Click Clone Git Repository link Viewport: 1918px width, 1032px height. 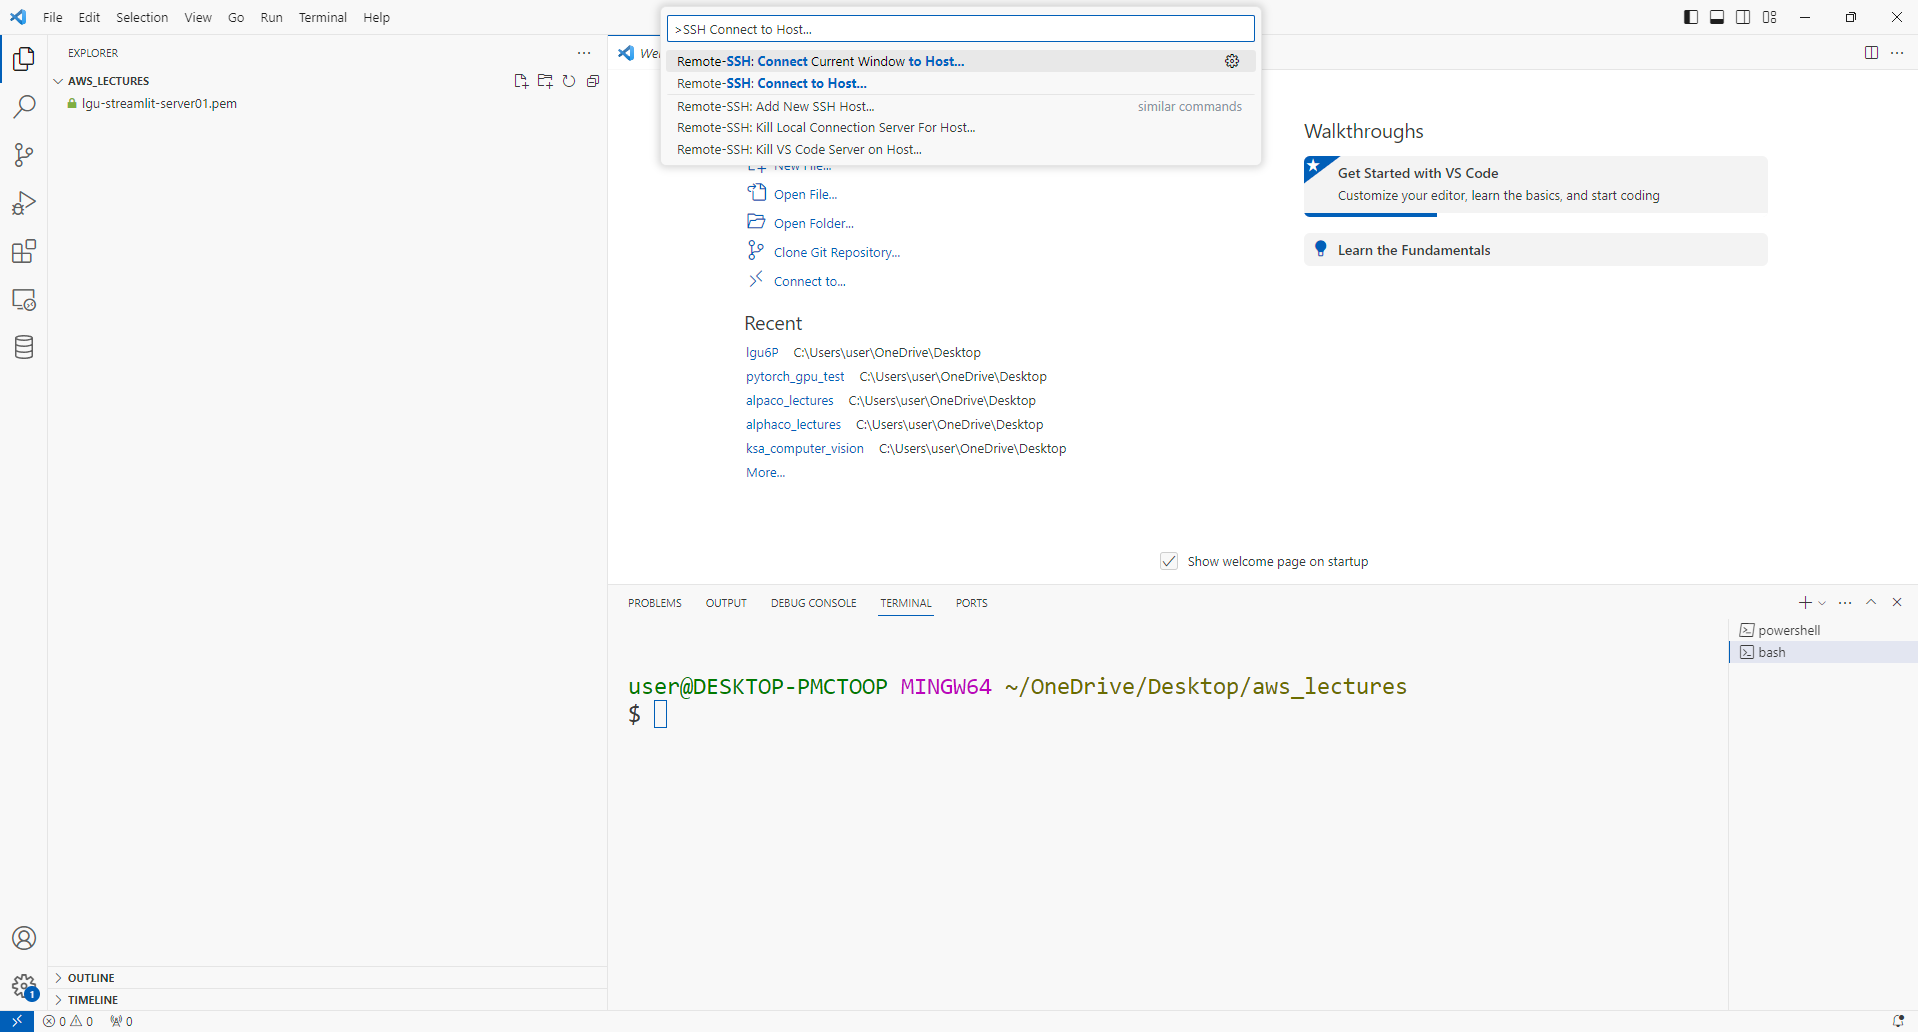tap(837, 252)
